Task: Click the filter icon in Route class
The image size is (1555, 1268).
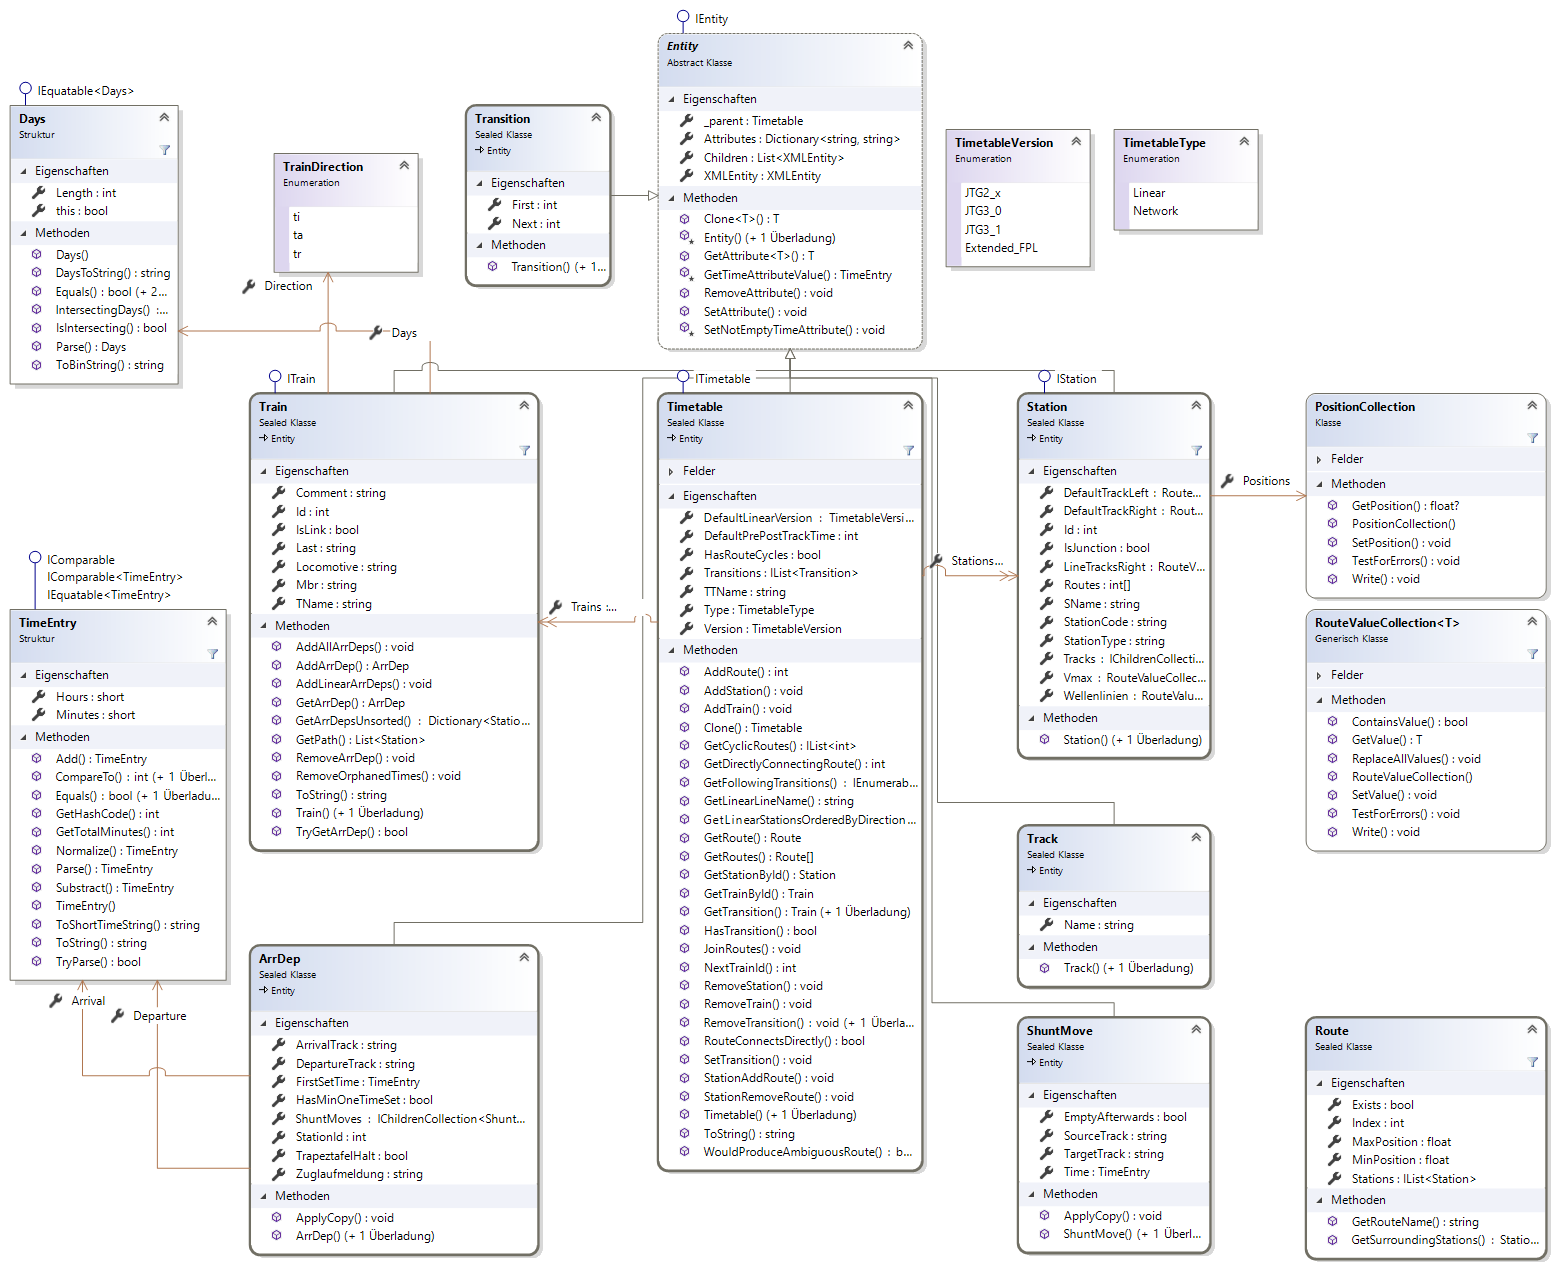Action: click(x=1533, y=1062)
